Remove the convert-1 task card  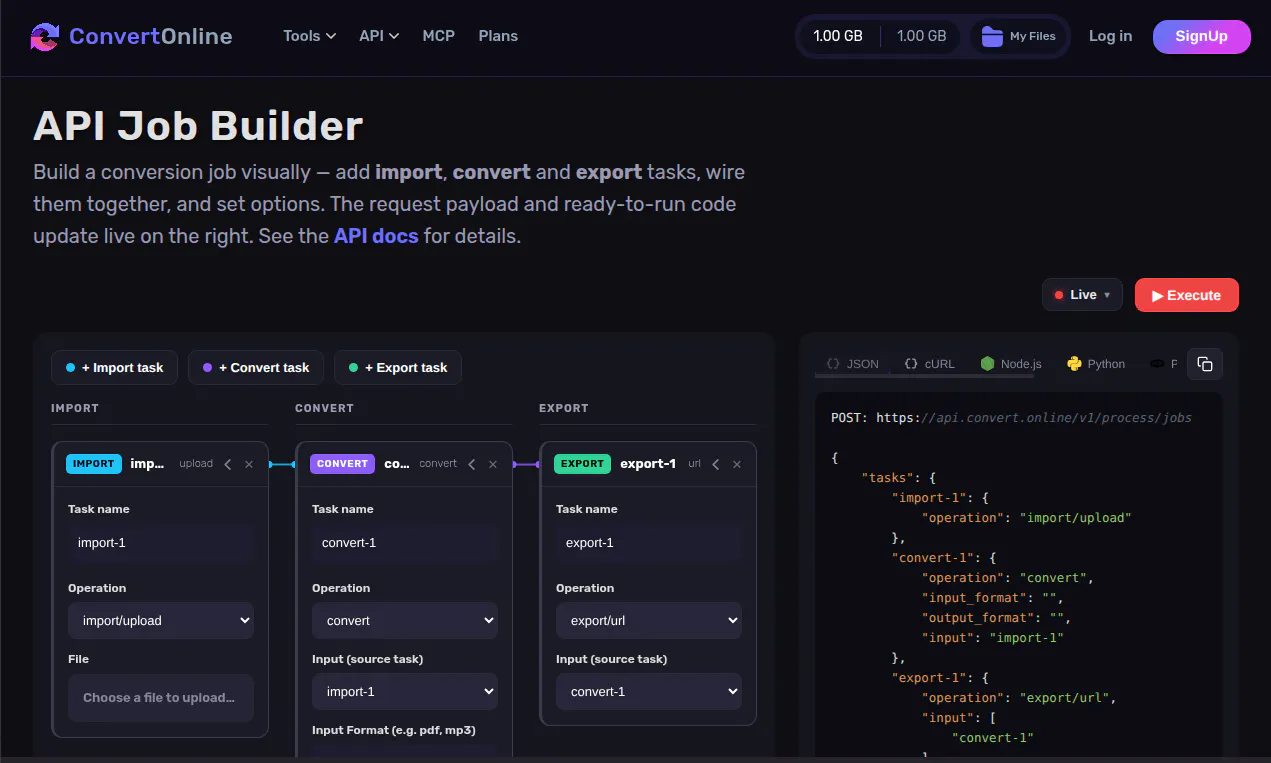[x=493, y=464]
